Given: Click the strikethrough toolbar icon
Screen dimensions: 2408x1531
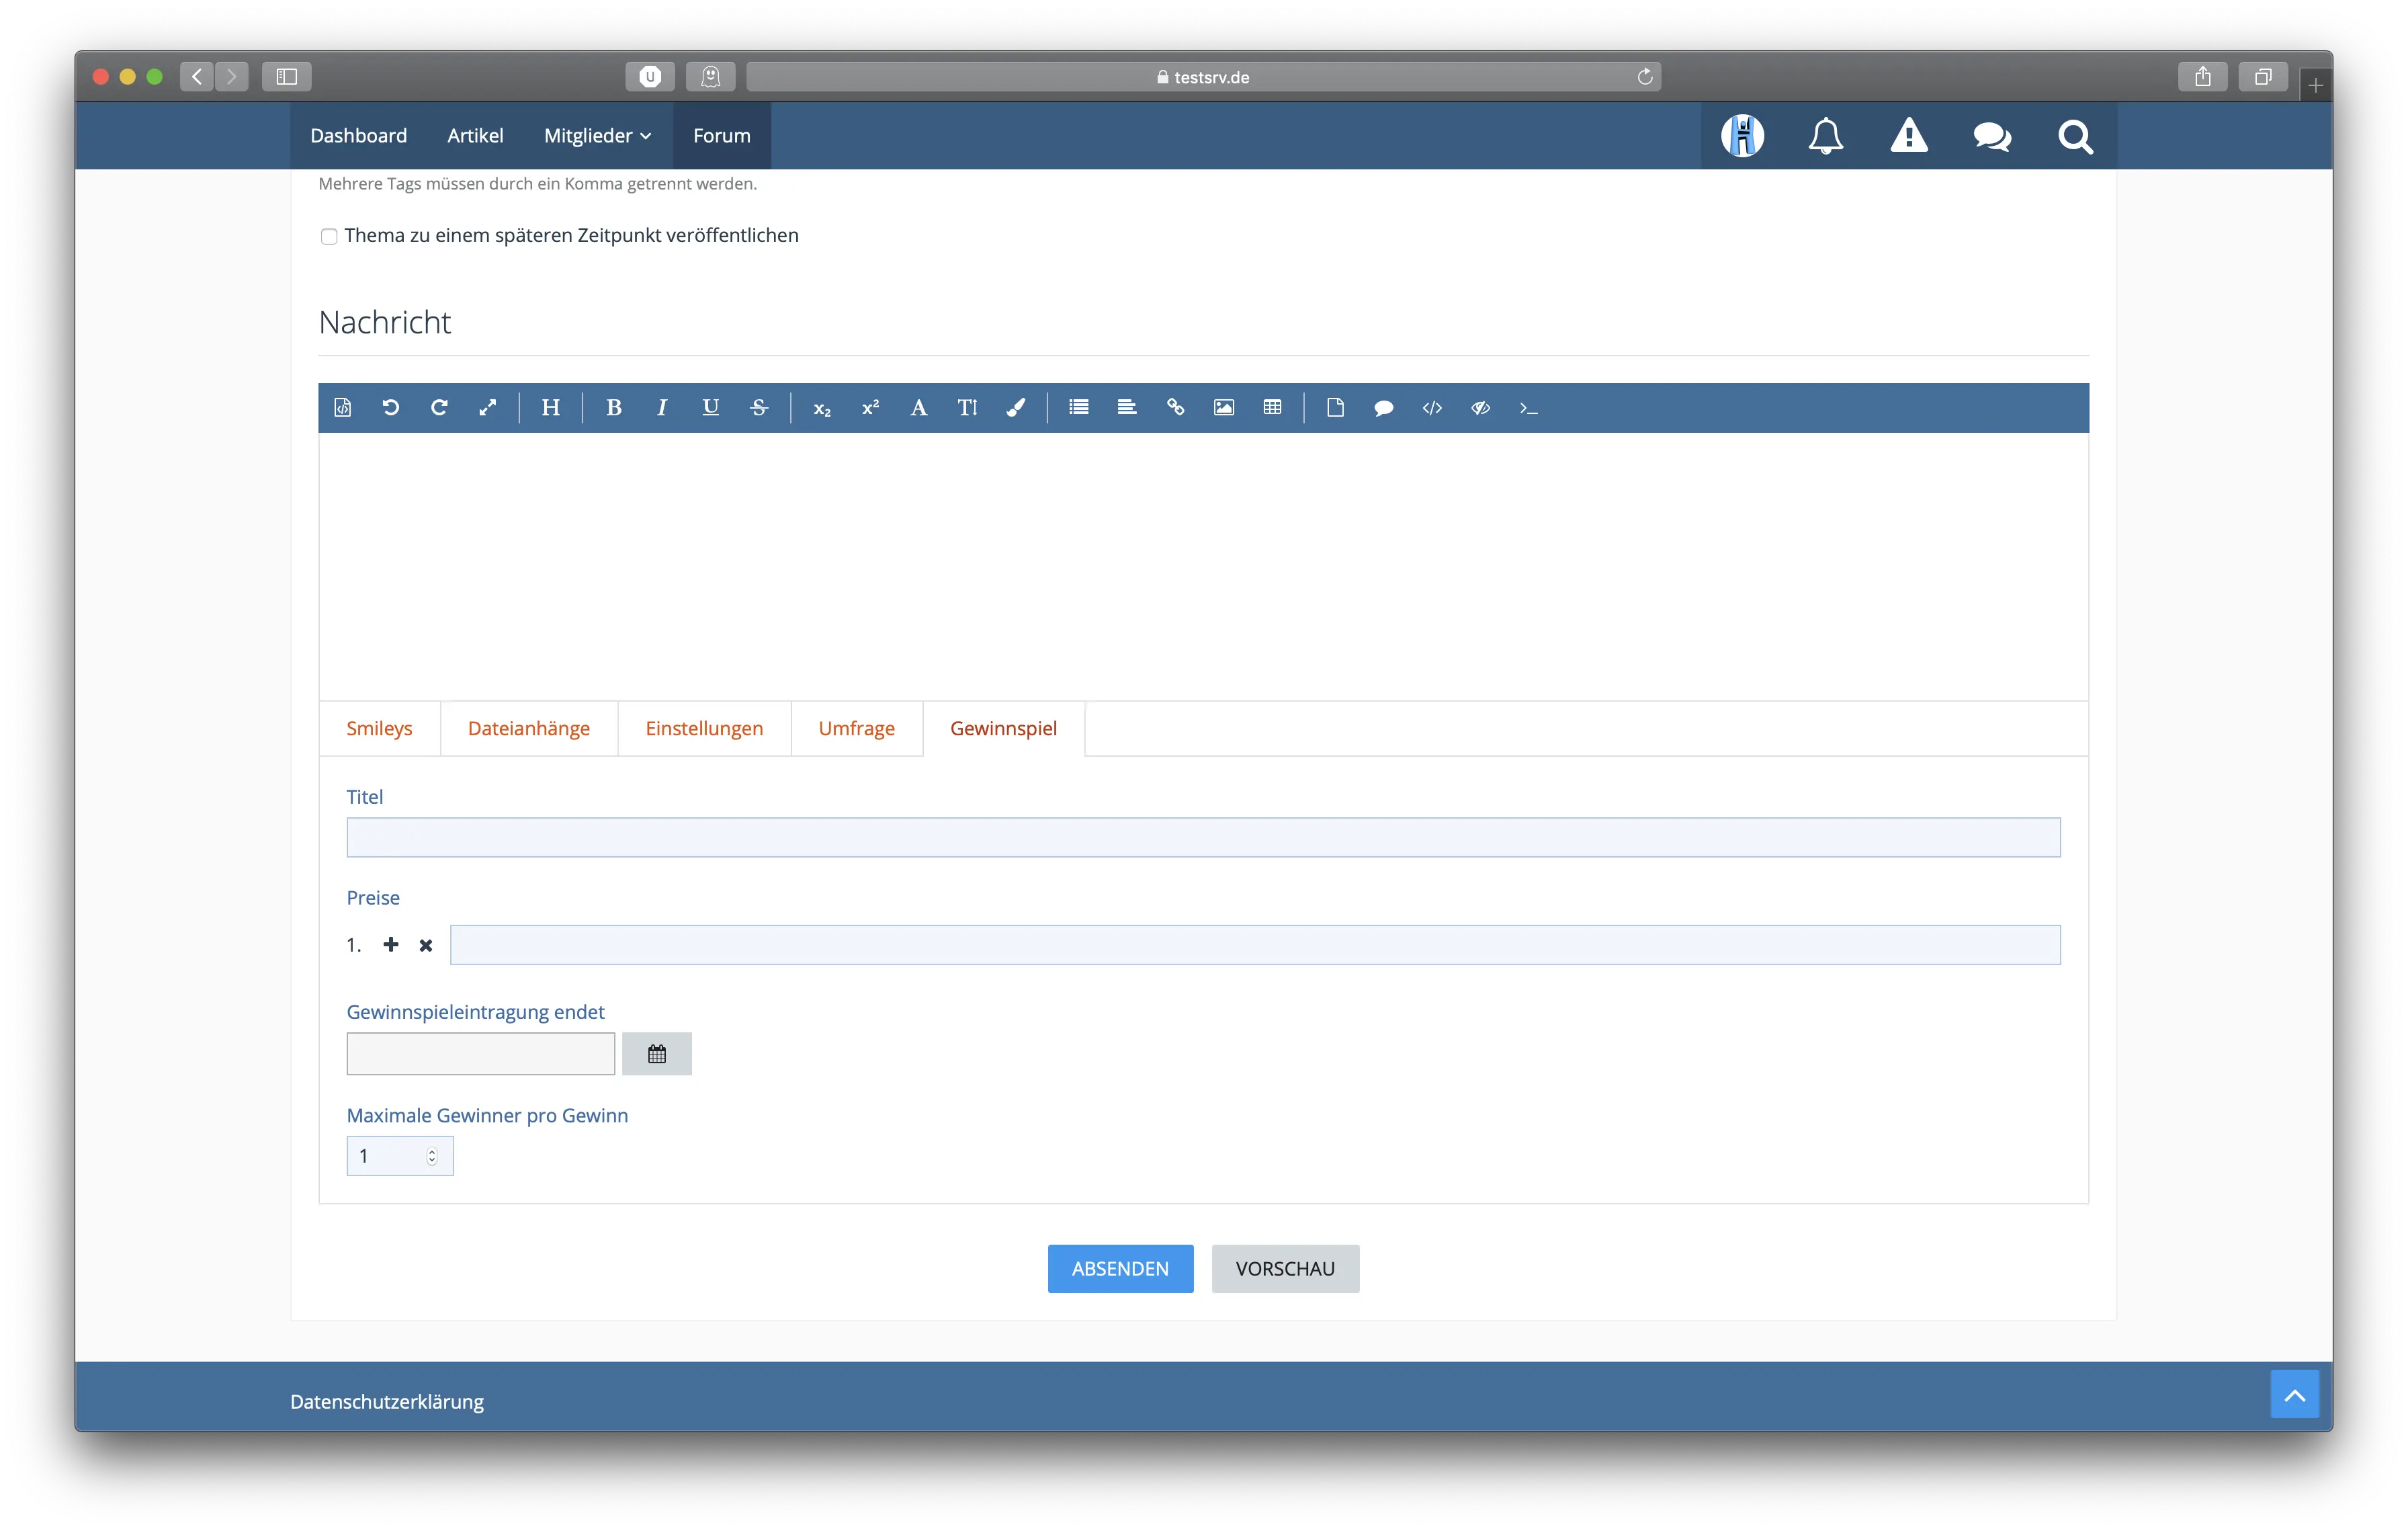Looking at the screenshot, I should (x=759, y=407).
